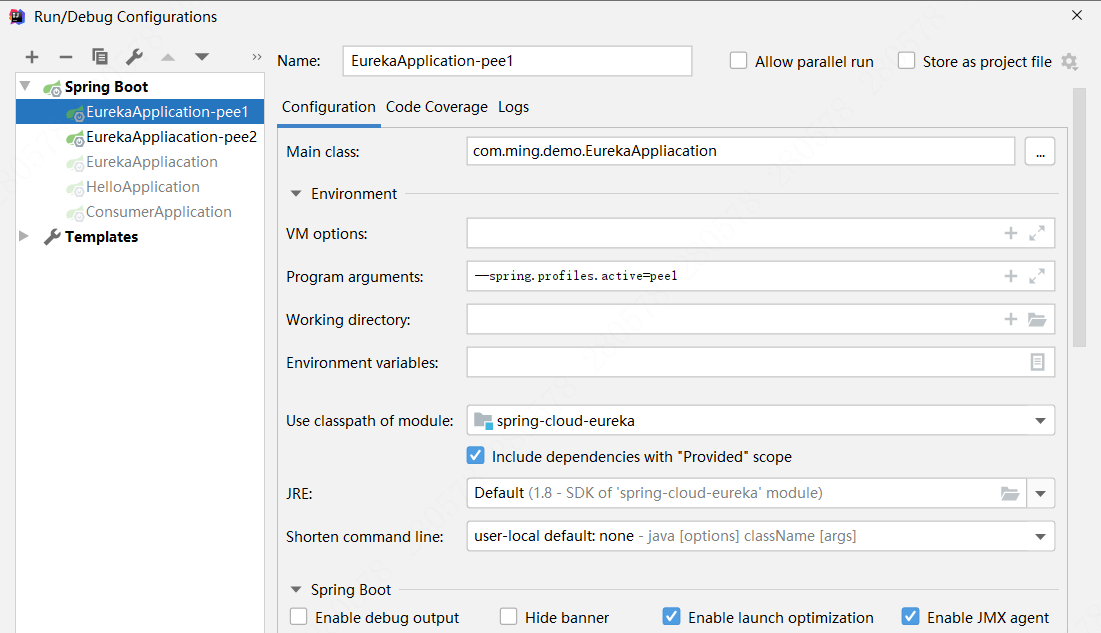
Task: Enable debug output checkbox
Action: pos(298,617)
